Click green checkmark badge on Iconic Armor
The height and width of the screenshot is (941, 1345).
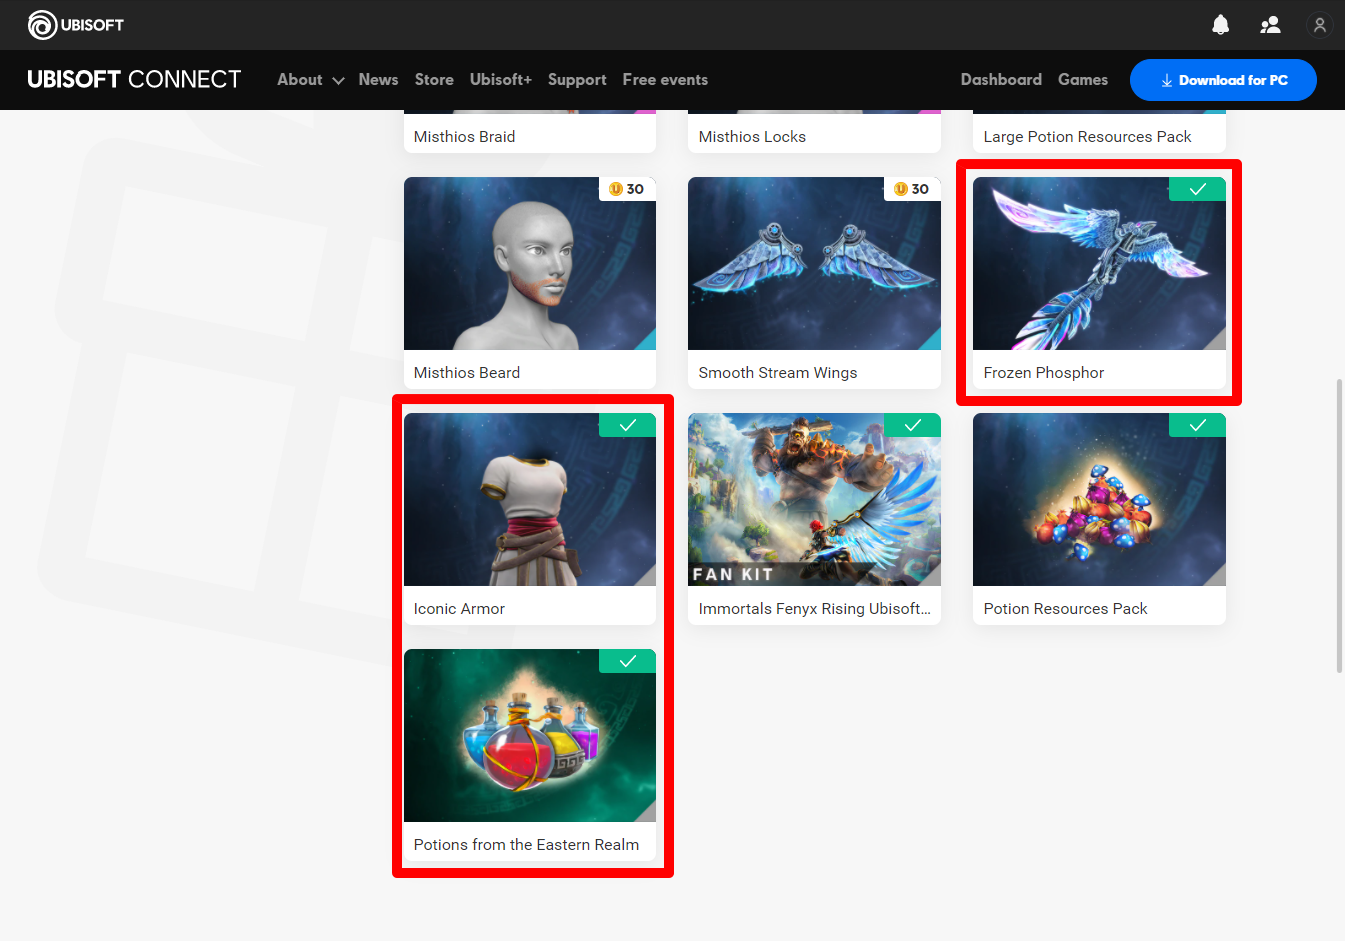point(627,425)
